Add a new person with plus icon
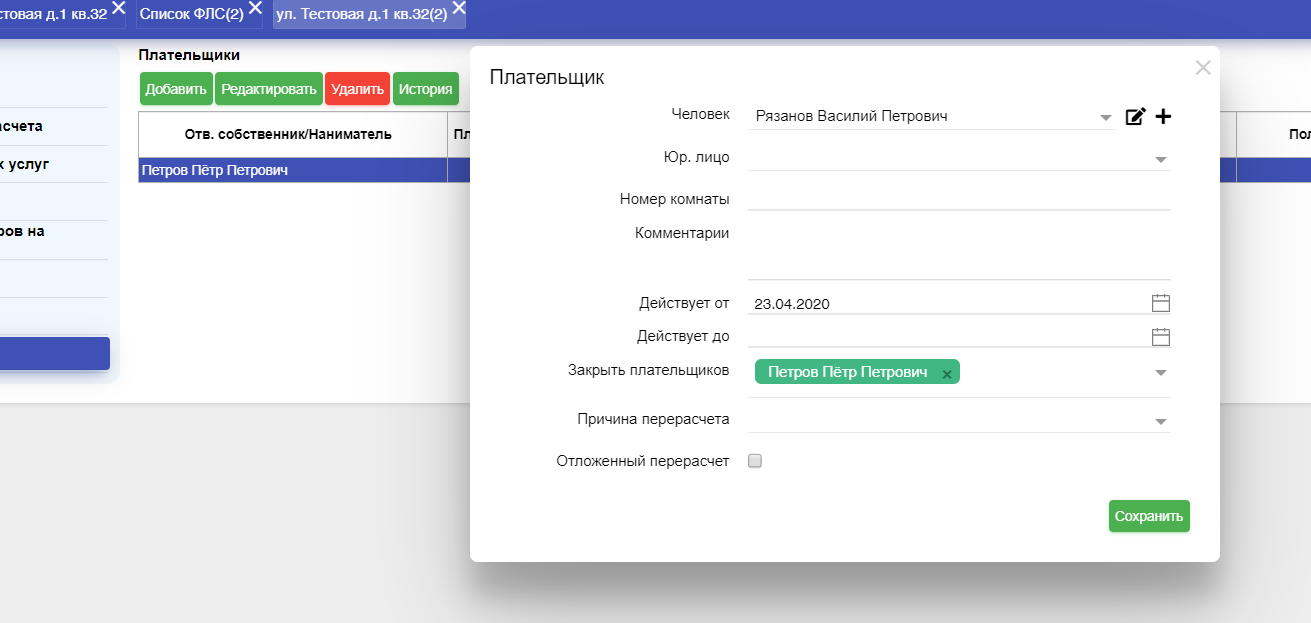The image size is (1311, 623). coord(1163,117)
